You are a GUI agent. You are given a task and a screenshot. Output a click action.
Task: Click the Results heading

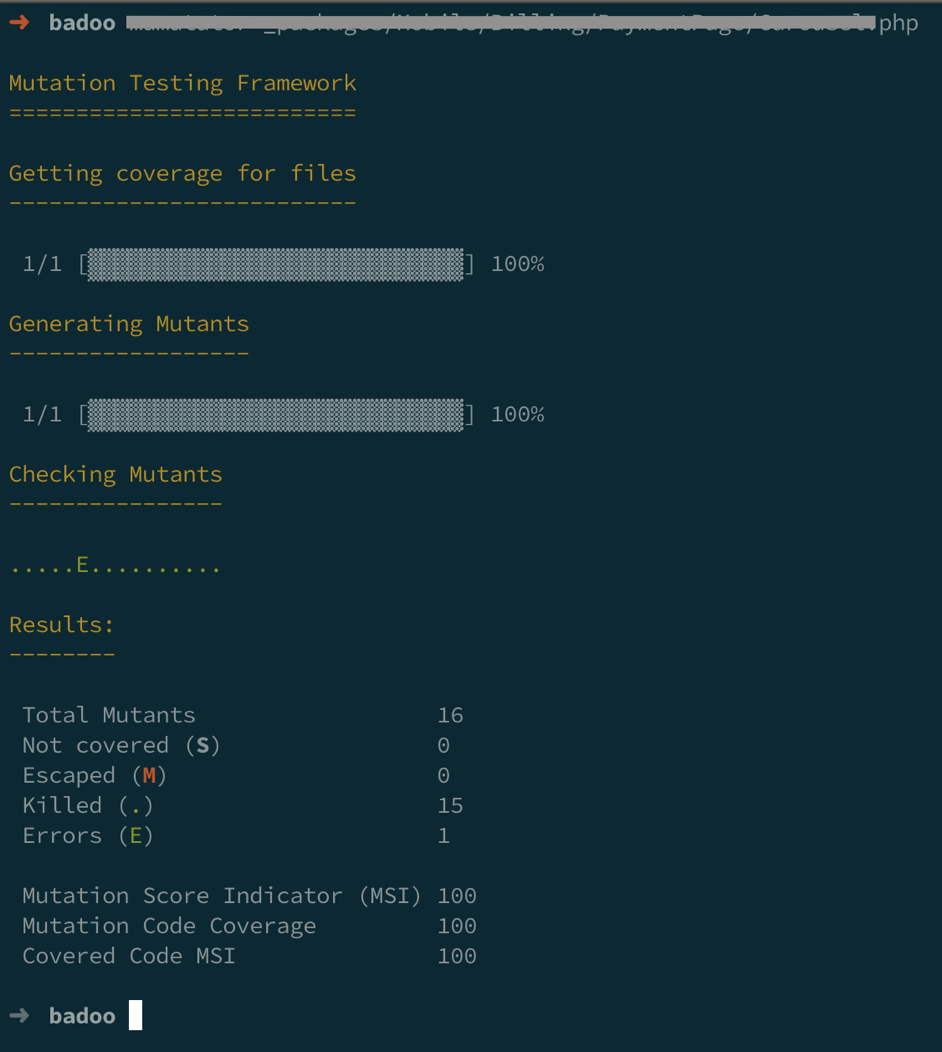point(60,624)
